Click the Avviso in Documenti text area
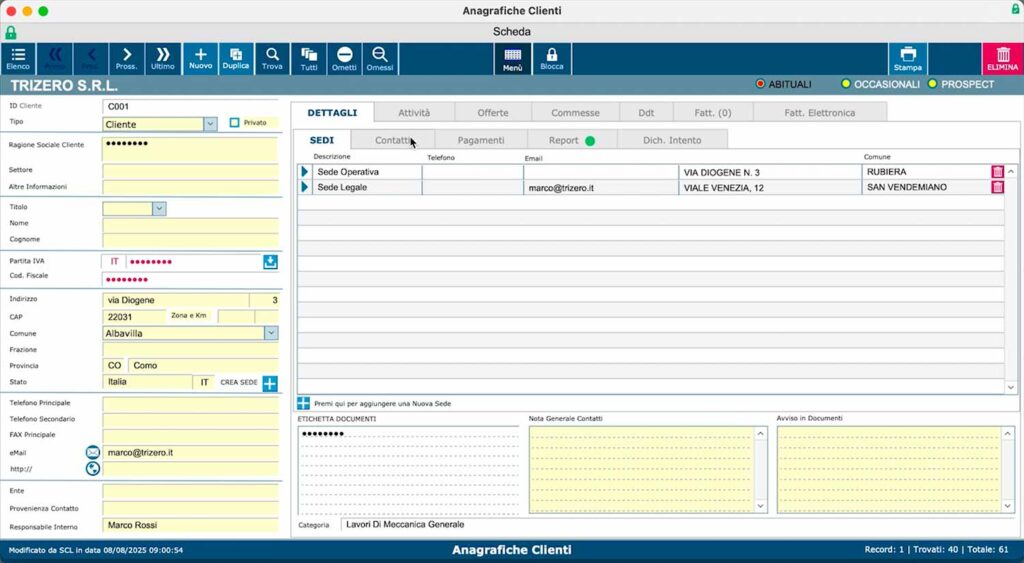 [x=889, y=470]
